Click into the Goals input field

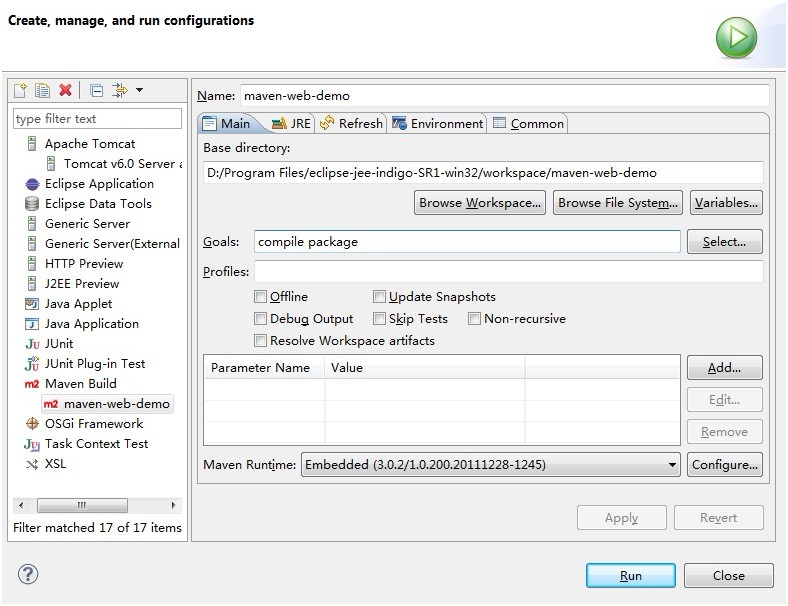point(466,242)
